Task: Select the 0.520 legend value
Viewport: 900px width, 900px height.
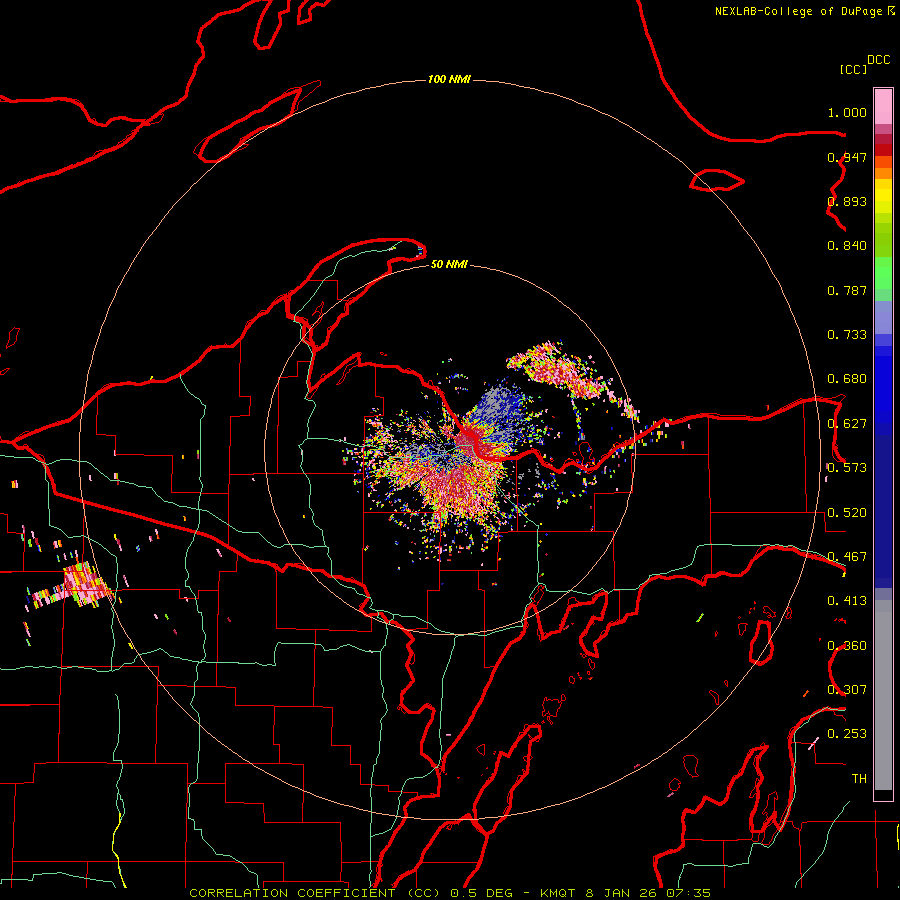Action: [x=847, y=513]
